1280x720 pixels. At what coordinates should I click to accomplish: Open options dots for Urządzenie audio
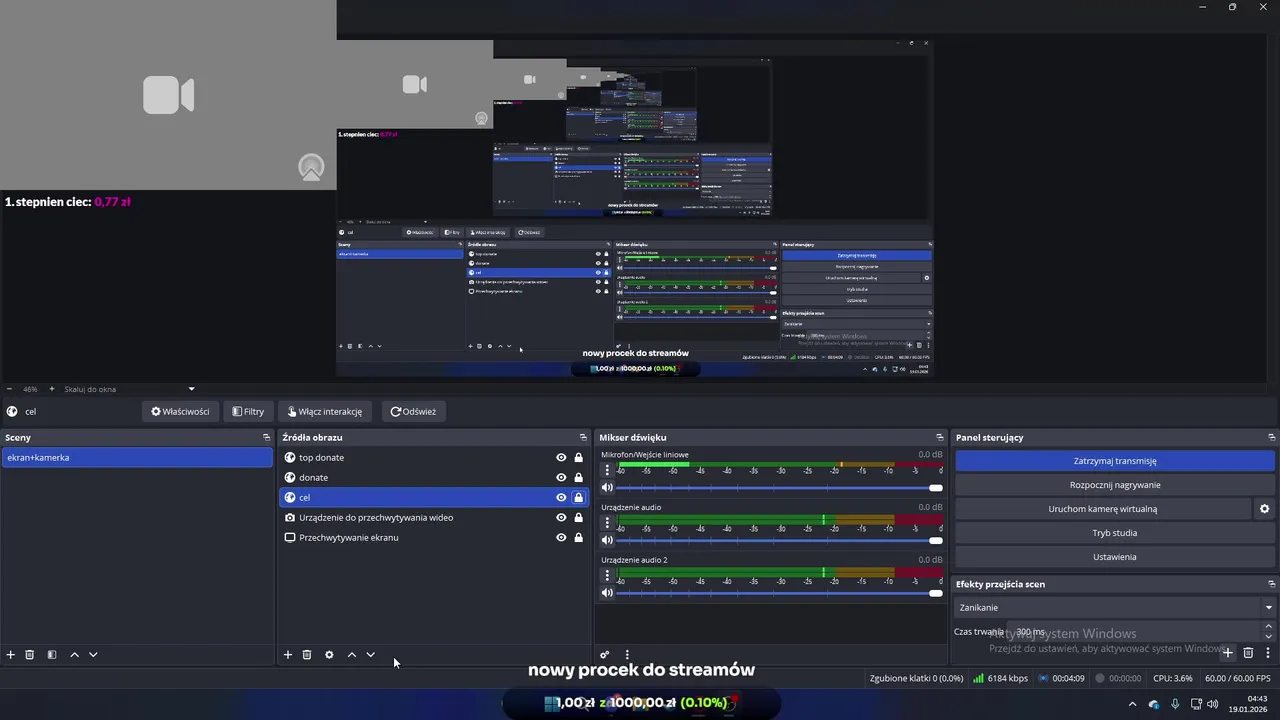coord(607,522)
